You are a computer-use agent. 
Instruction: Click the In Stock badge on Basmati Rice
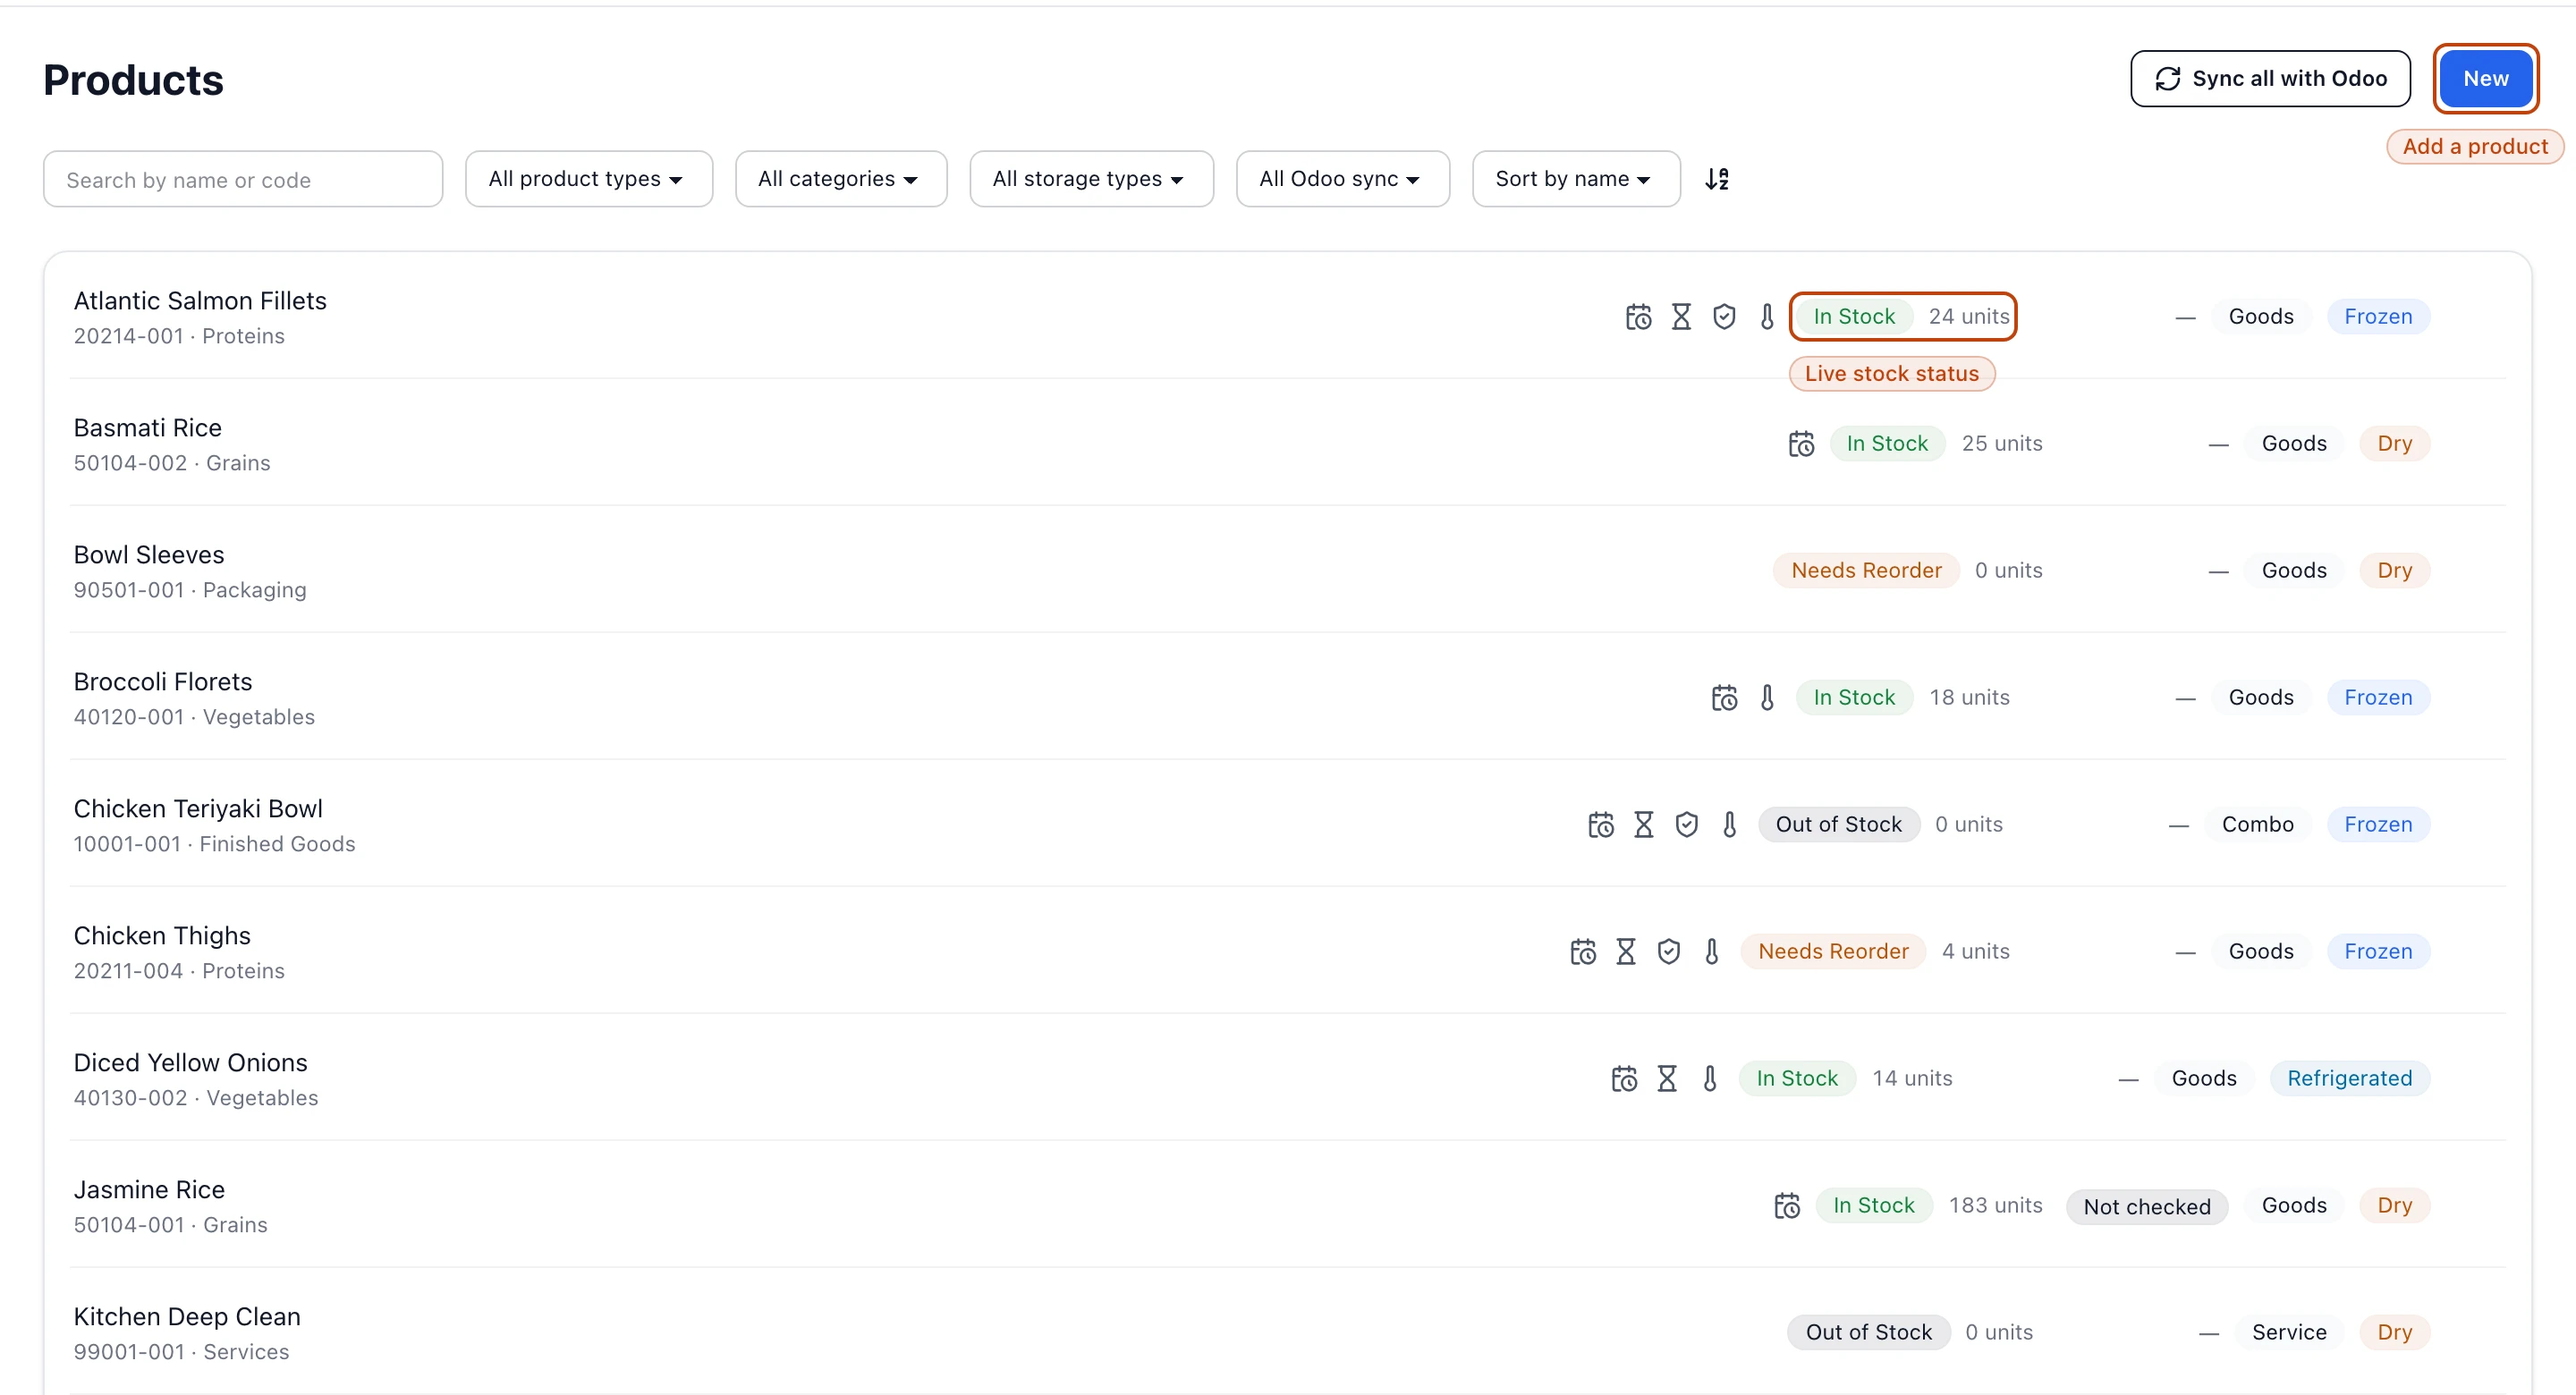click(1887, 444)
